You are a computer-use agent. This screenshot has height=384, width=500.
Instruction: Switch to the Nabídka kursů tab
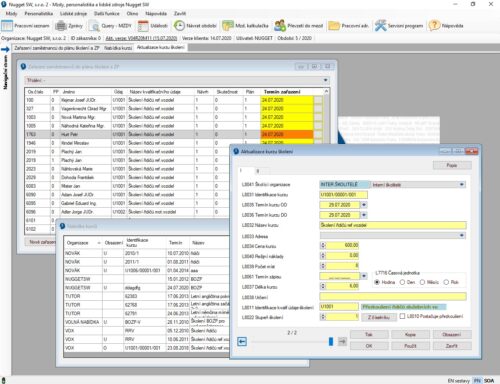click(x=118, y=48)
